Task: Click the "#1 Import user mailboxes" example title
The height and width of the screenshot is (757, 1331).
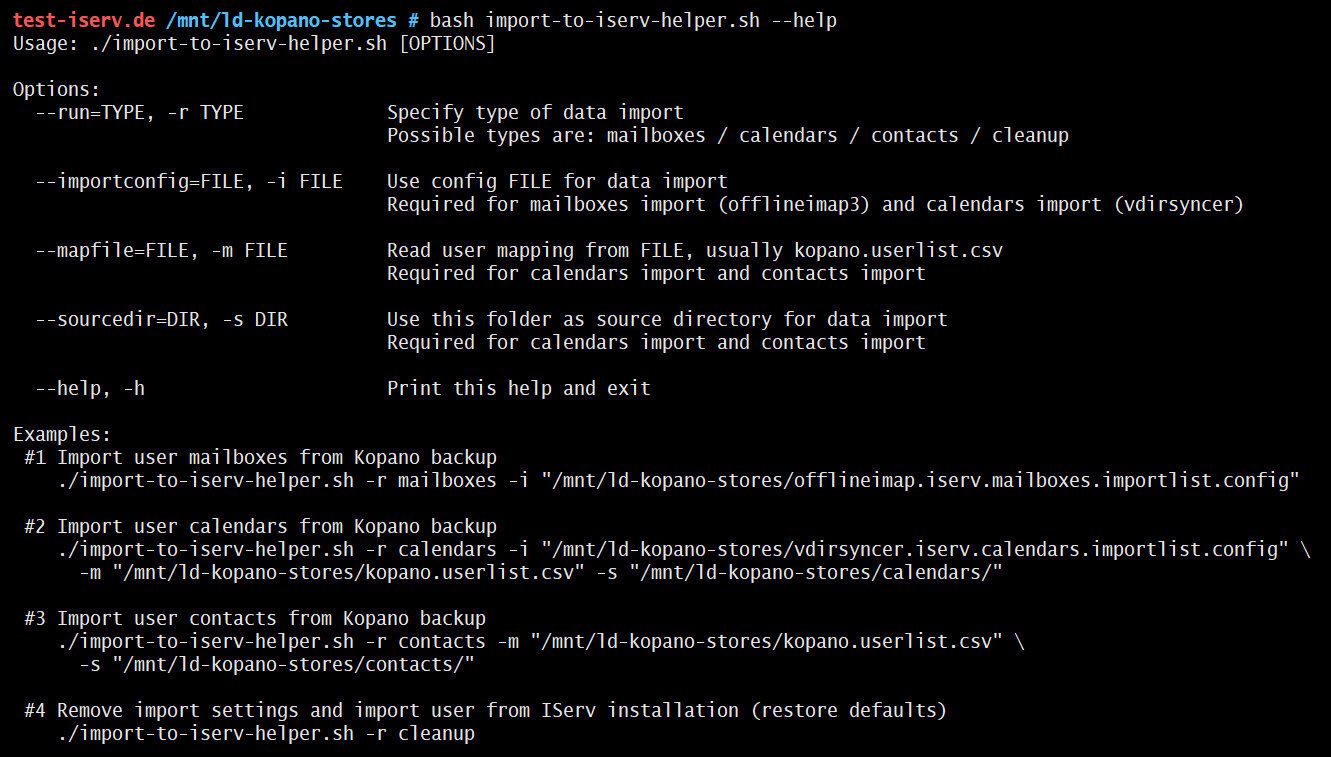Action: [x=260, y=458]
